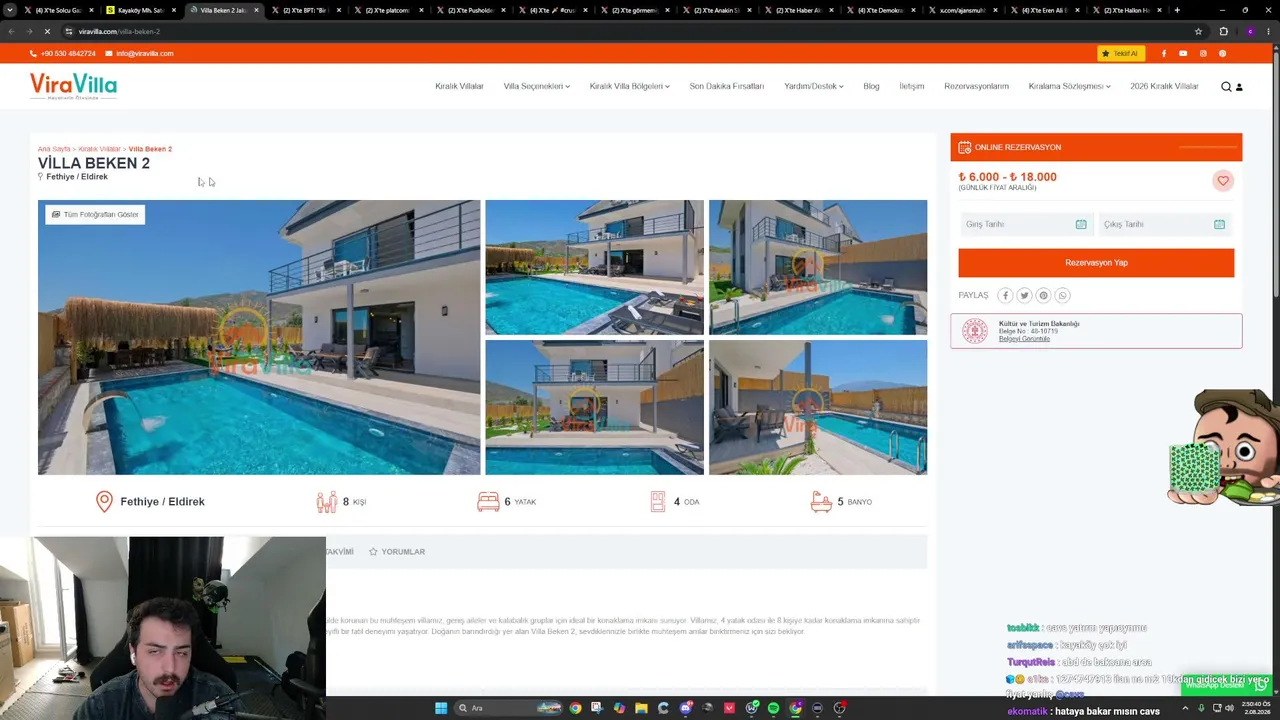Open Rezervasyonlarım menu item
This screenshot has height=720, width=1280.
(x=976, y=86)
